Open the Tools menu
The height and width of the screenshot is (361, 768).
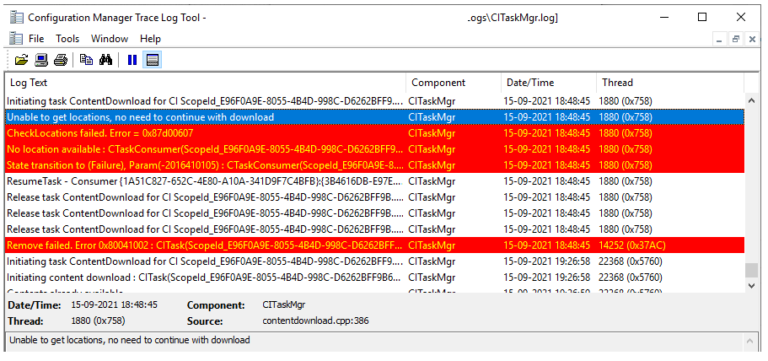(x=68, y=39)
